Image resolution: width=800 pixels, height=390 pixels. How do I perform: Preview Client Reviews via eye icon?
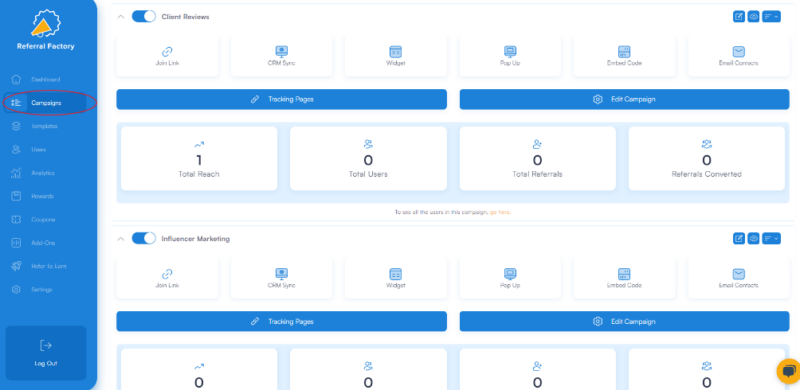(754, 16)
